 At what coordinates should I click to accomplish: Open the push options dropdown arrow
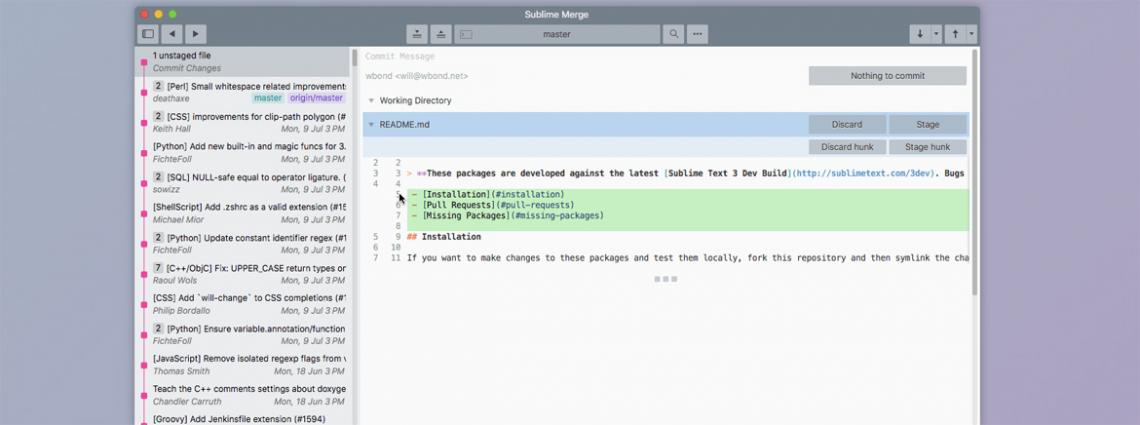971,34
